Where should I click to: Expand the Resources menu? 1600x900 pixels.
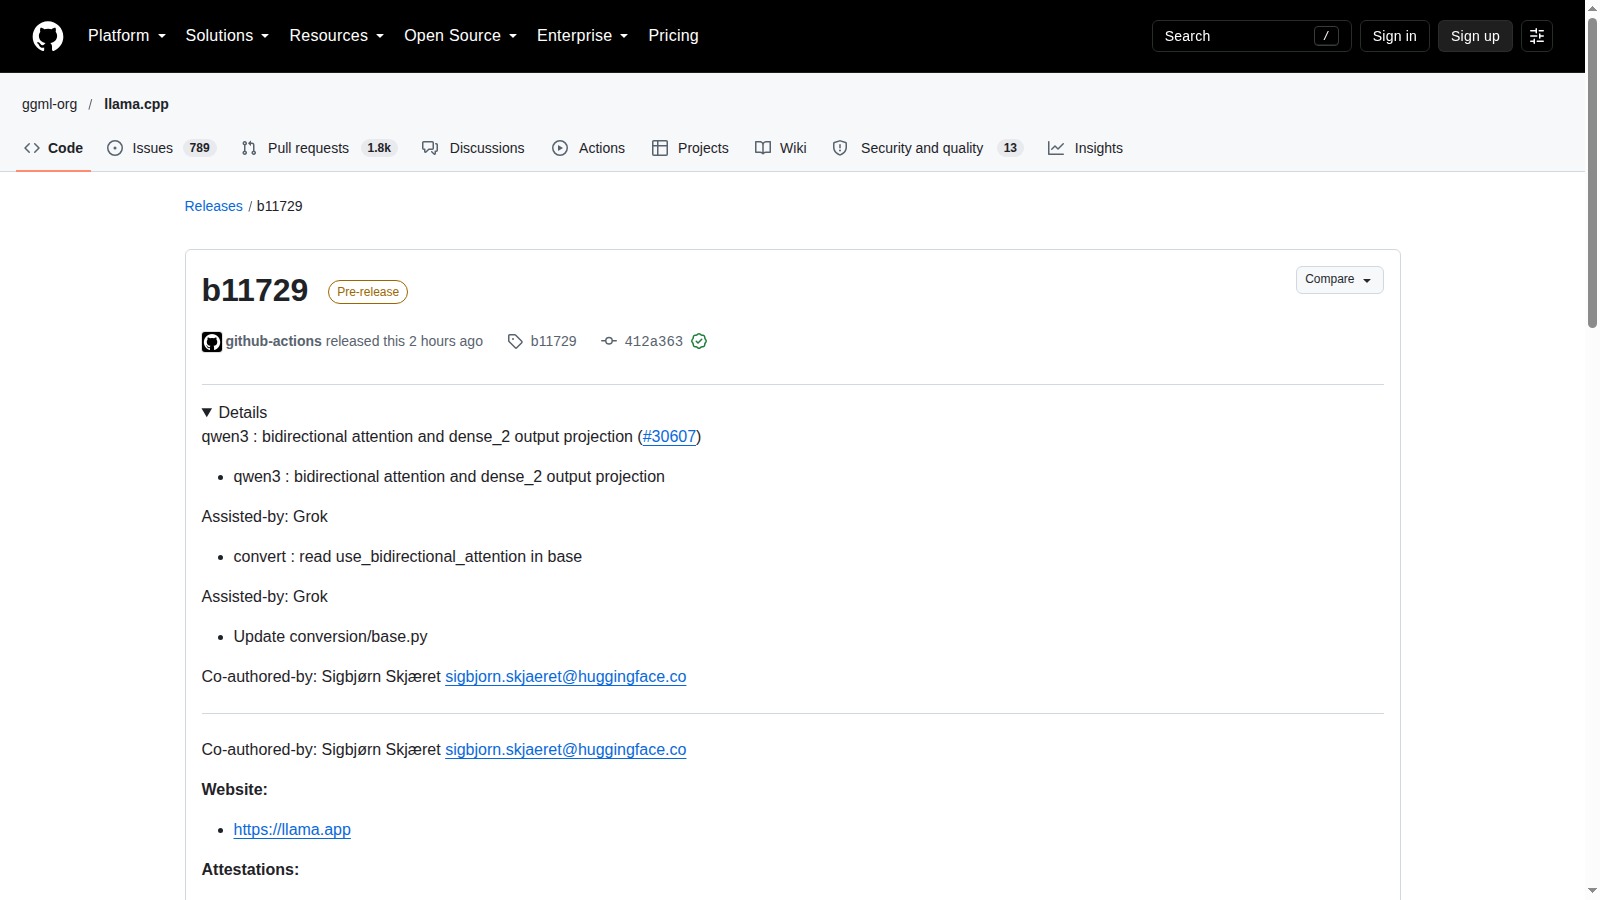[x=336, y=36]
